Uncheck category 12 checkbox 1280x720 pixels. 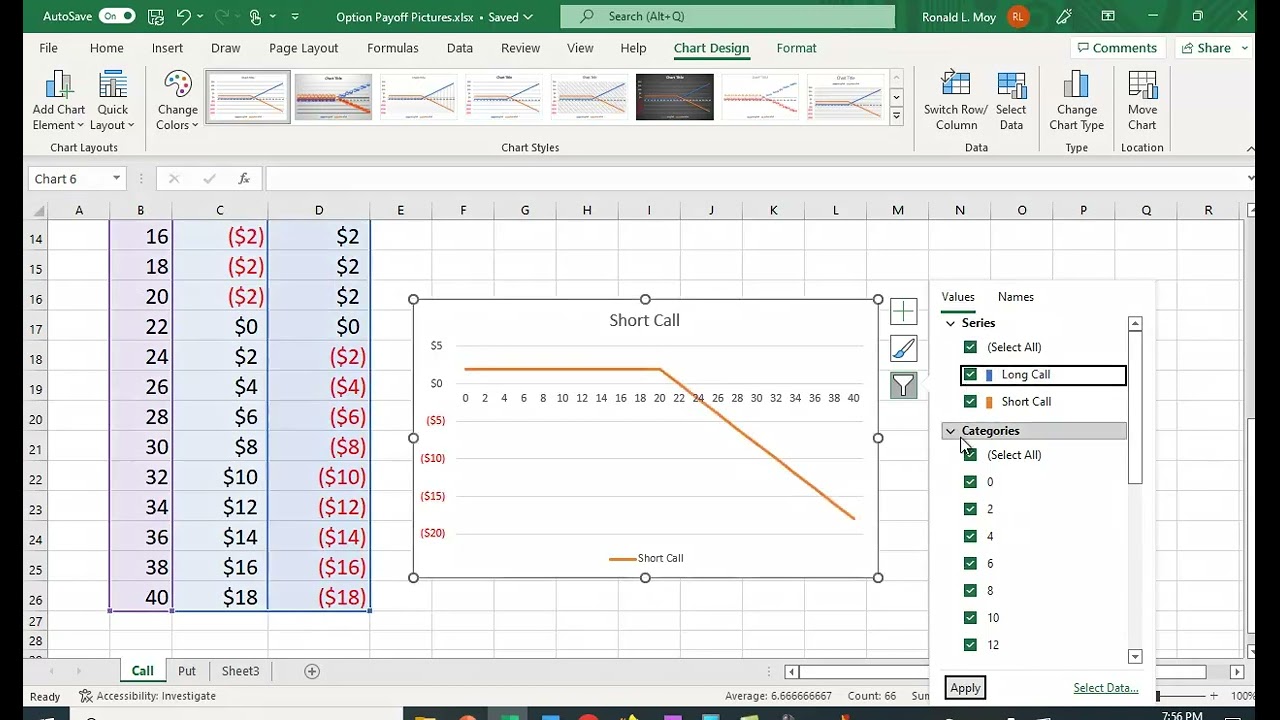[970, 645]
